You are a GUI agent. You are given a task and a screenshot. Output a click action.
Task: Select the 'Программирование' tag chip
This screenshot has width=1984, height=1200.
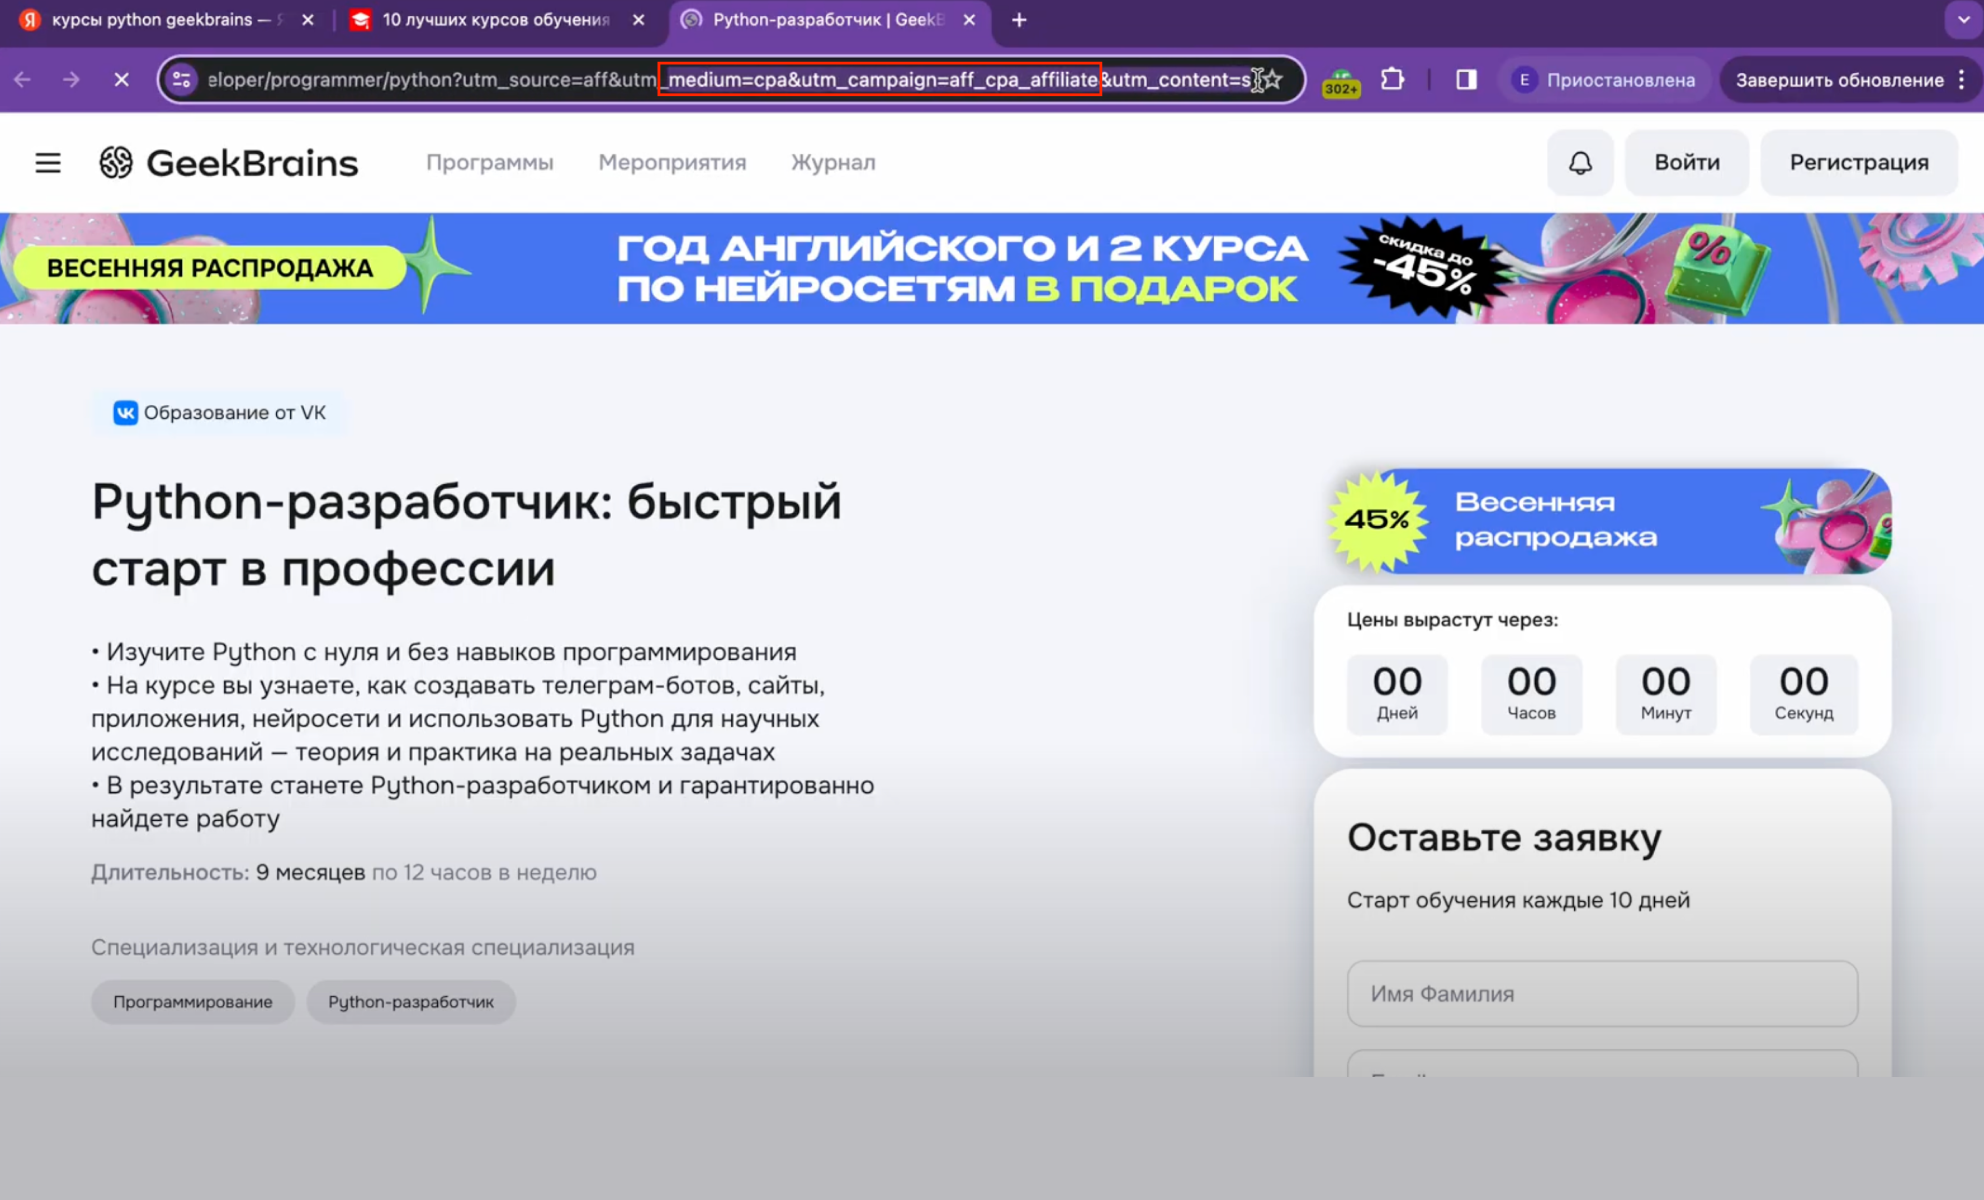(x=192, y=1001)
